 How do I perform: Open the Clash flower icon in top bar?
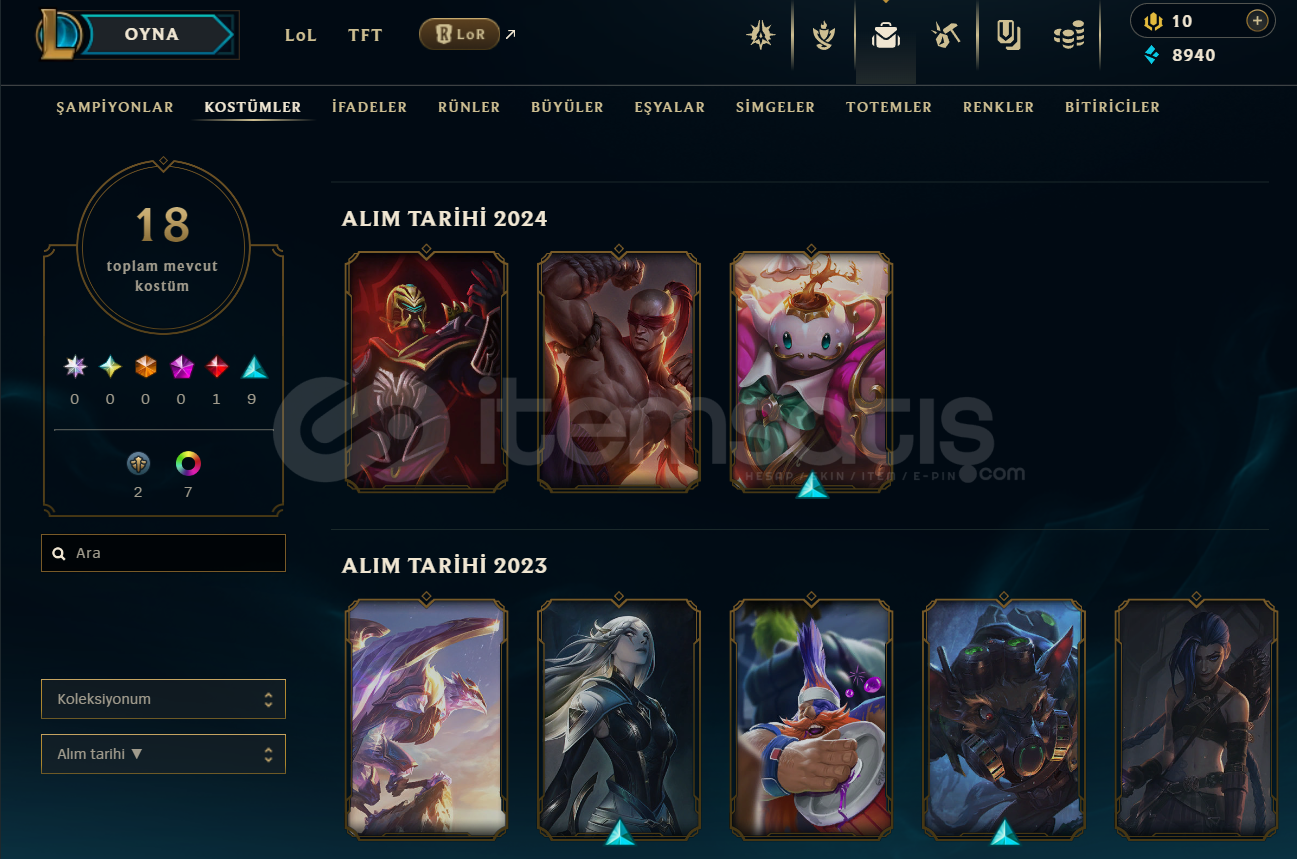[823, 36]
